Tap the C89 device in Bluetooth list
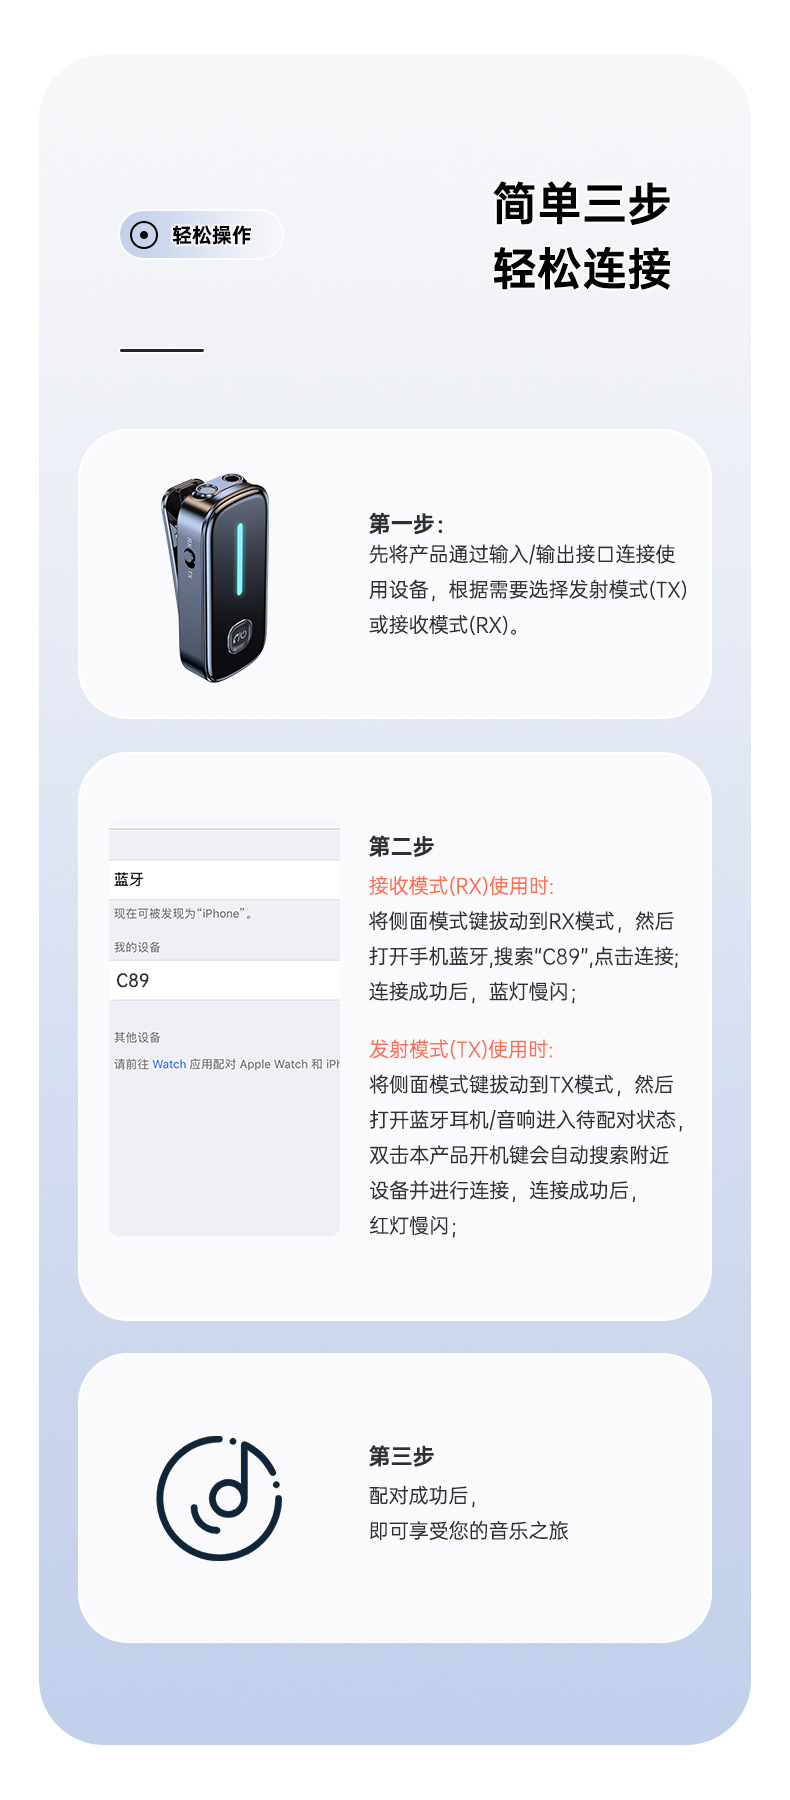This screenshot has width=790, height=1800. 224,980
